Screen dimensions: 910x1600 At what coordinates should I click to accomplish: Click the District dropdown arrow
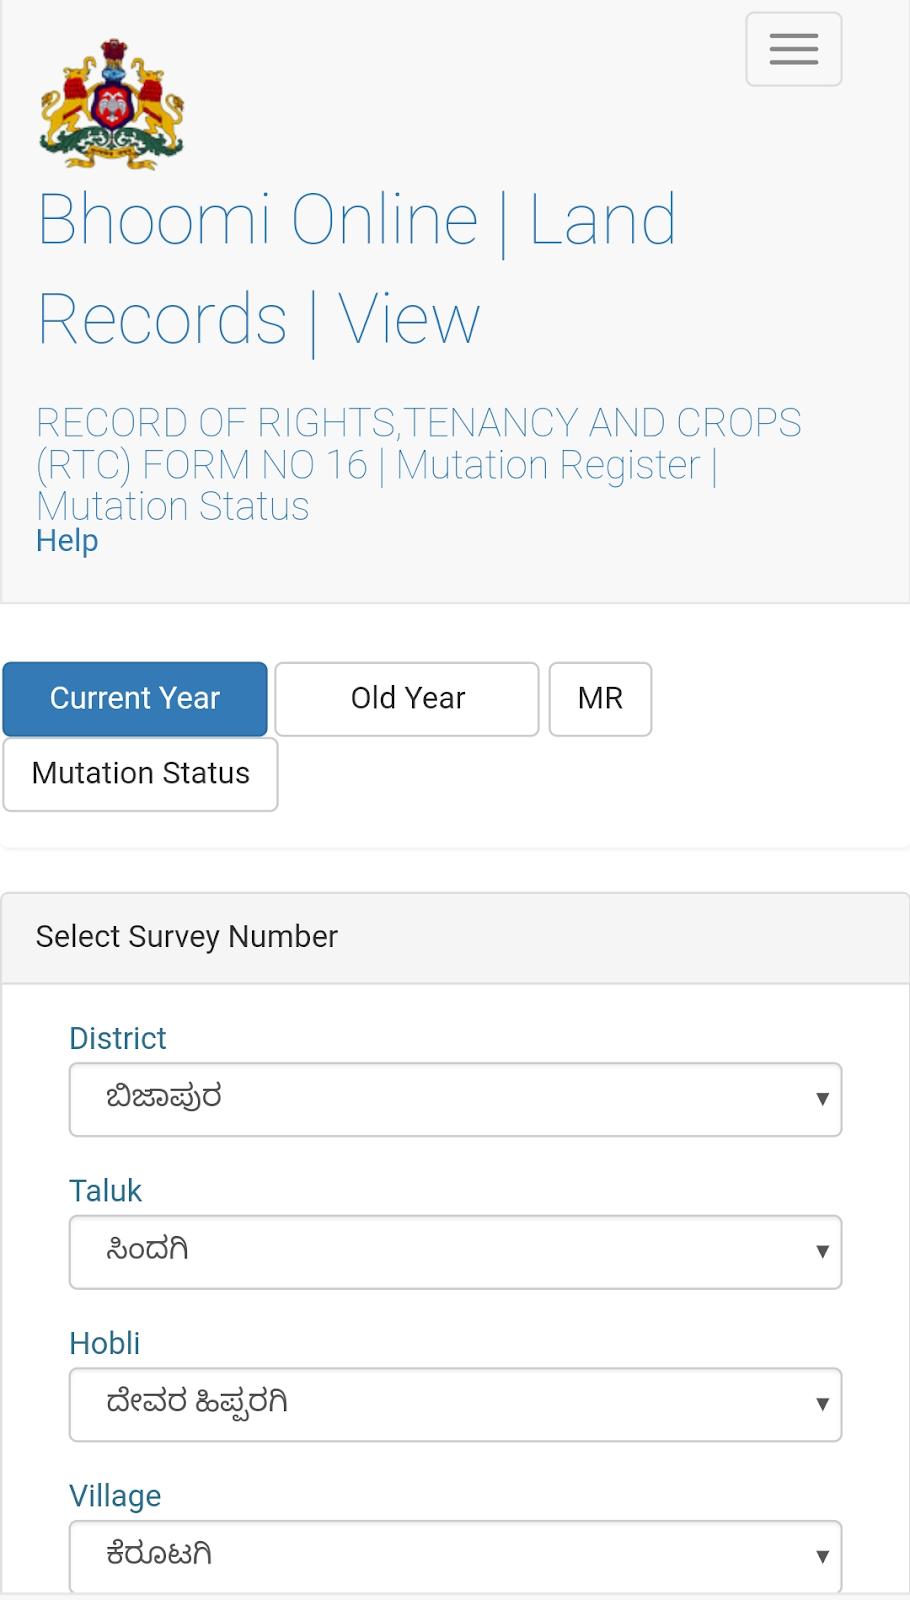[822, 1099]
